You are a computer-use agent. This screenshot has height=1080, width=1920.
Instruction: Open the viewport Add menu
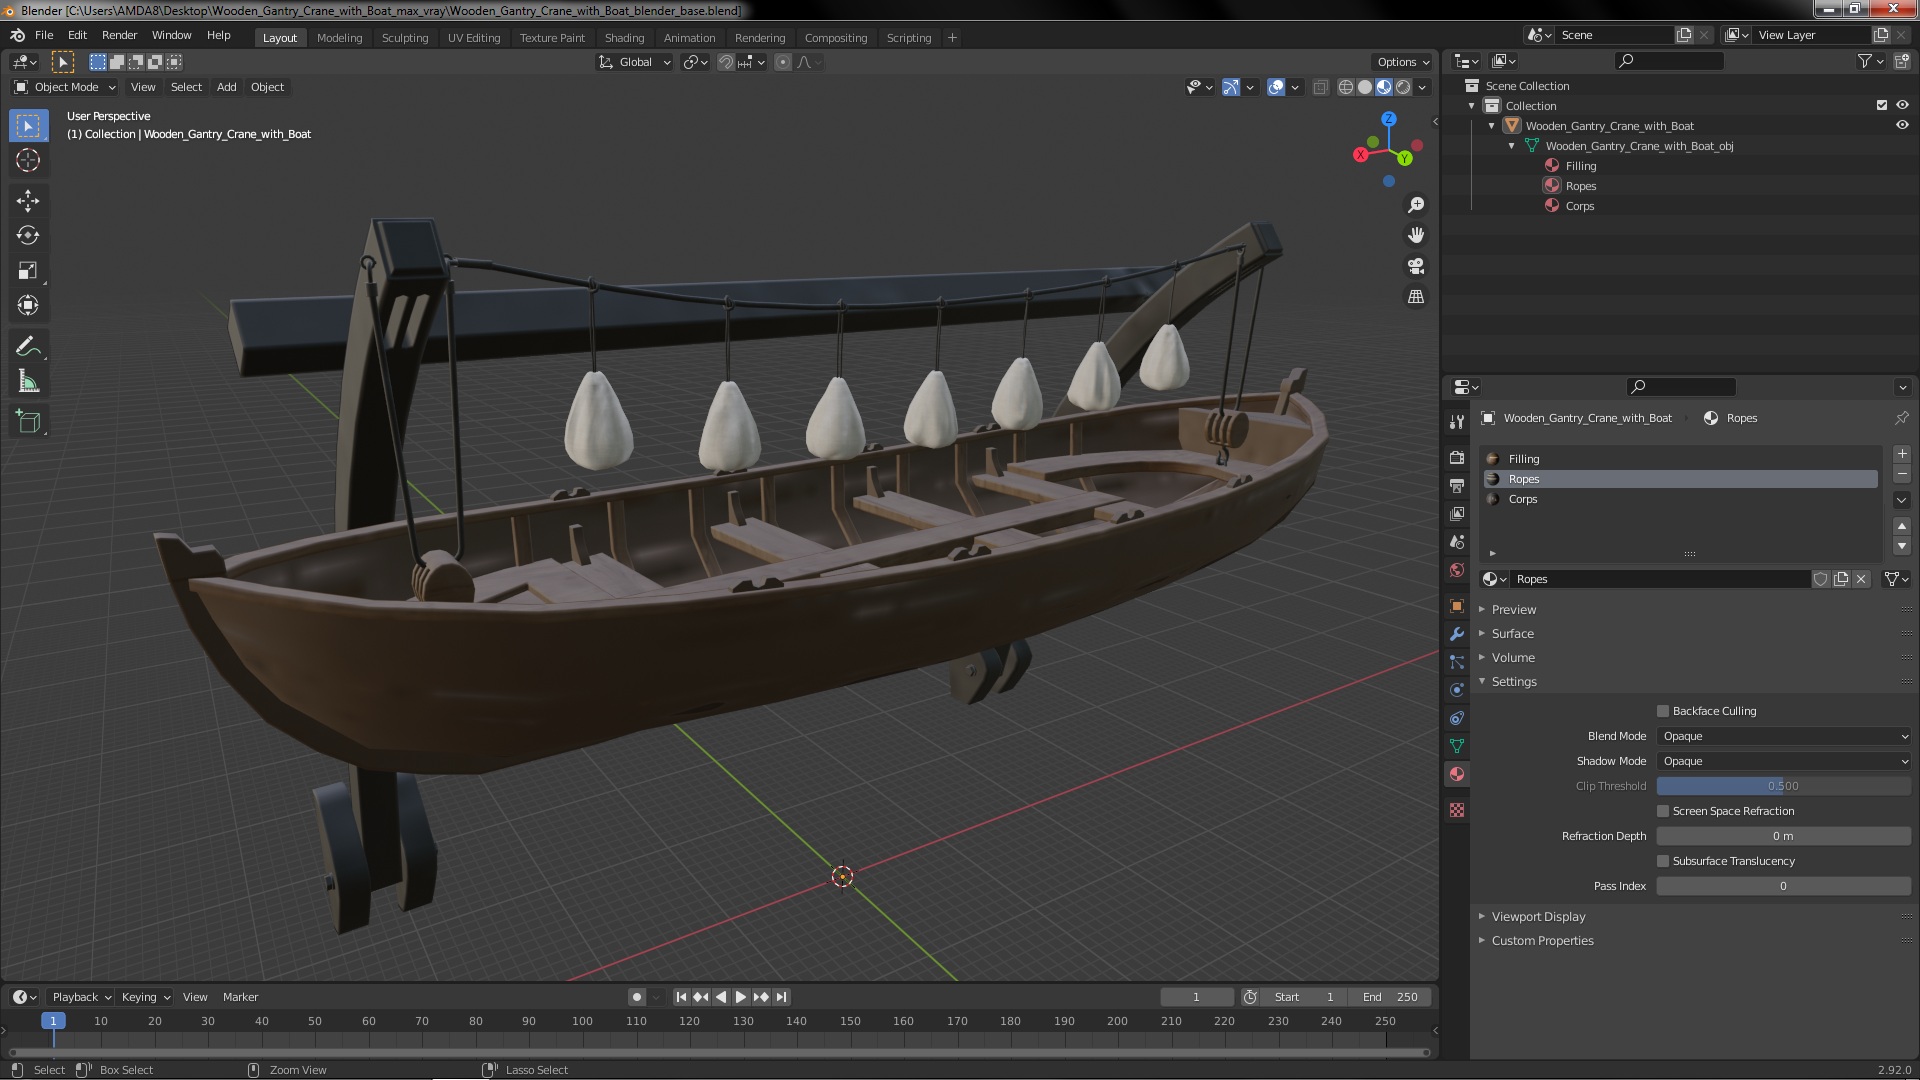coord(227,87)
